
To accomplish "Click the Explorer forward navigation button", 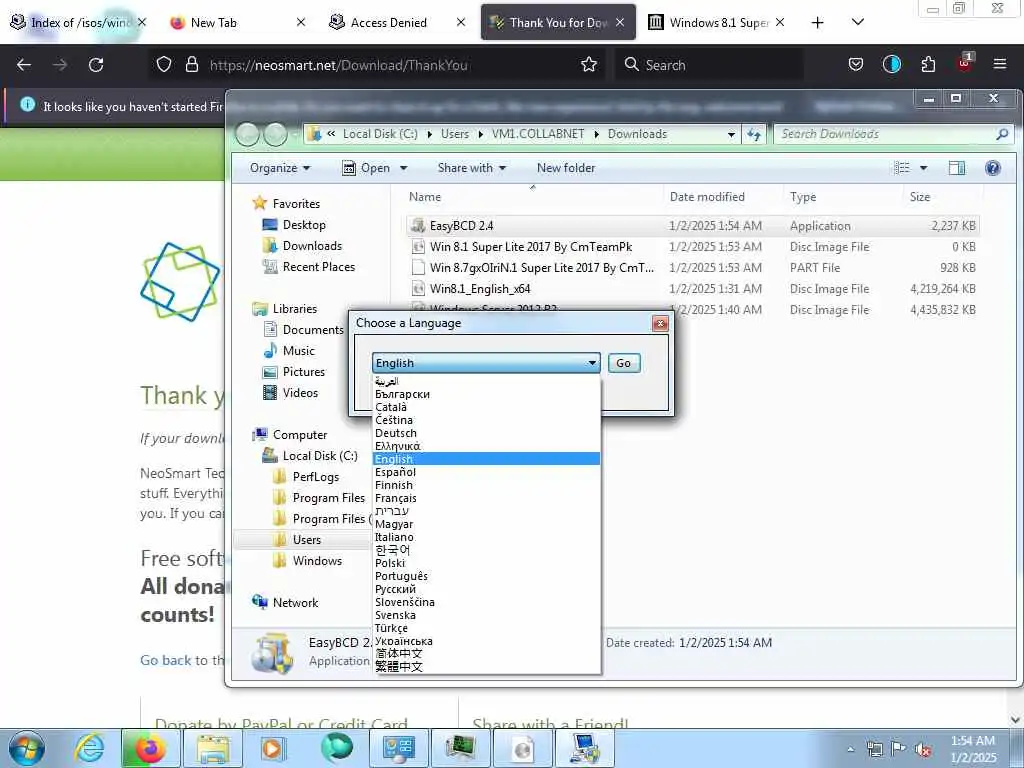I will 275,134.
